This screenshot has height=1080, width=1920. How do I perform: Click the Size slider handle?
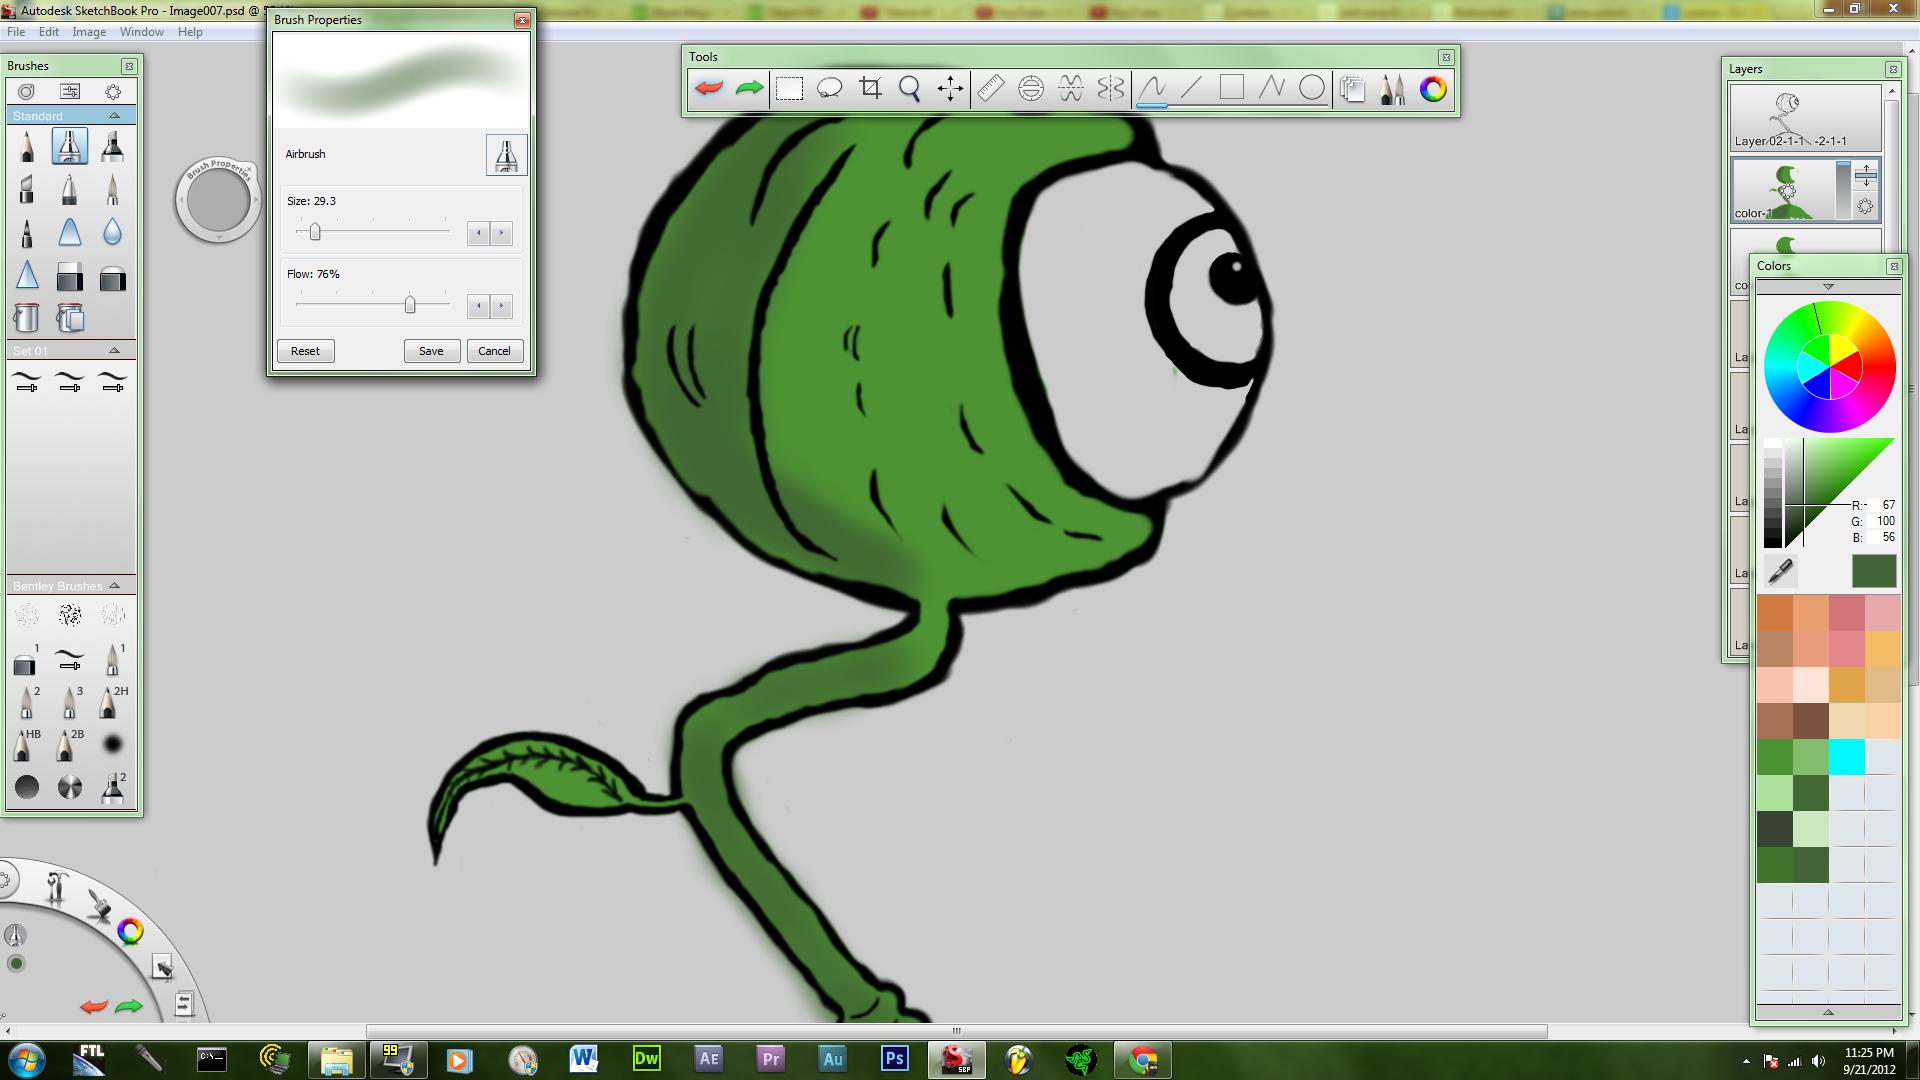[x=315, y=232]
